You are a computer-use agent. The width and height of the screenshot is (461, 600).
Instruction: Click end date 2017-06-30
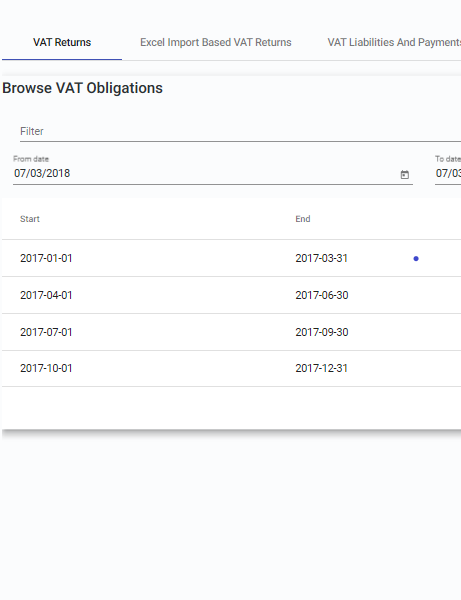pos(322,295)
